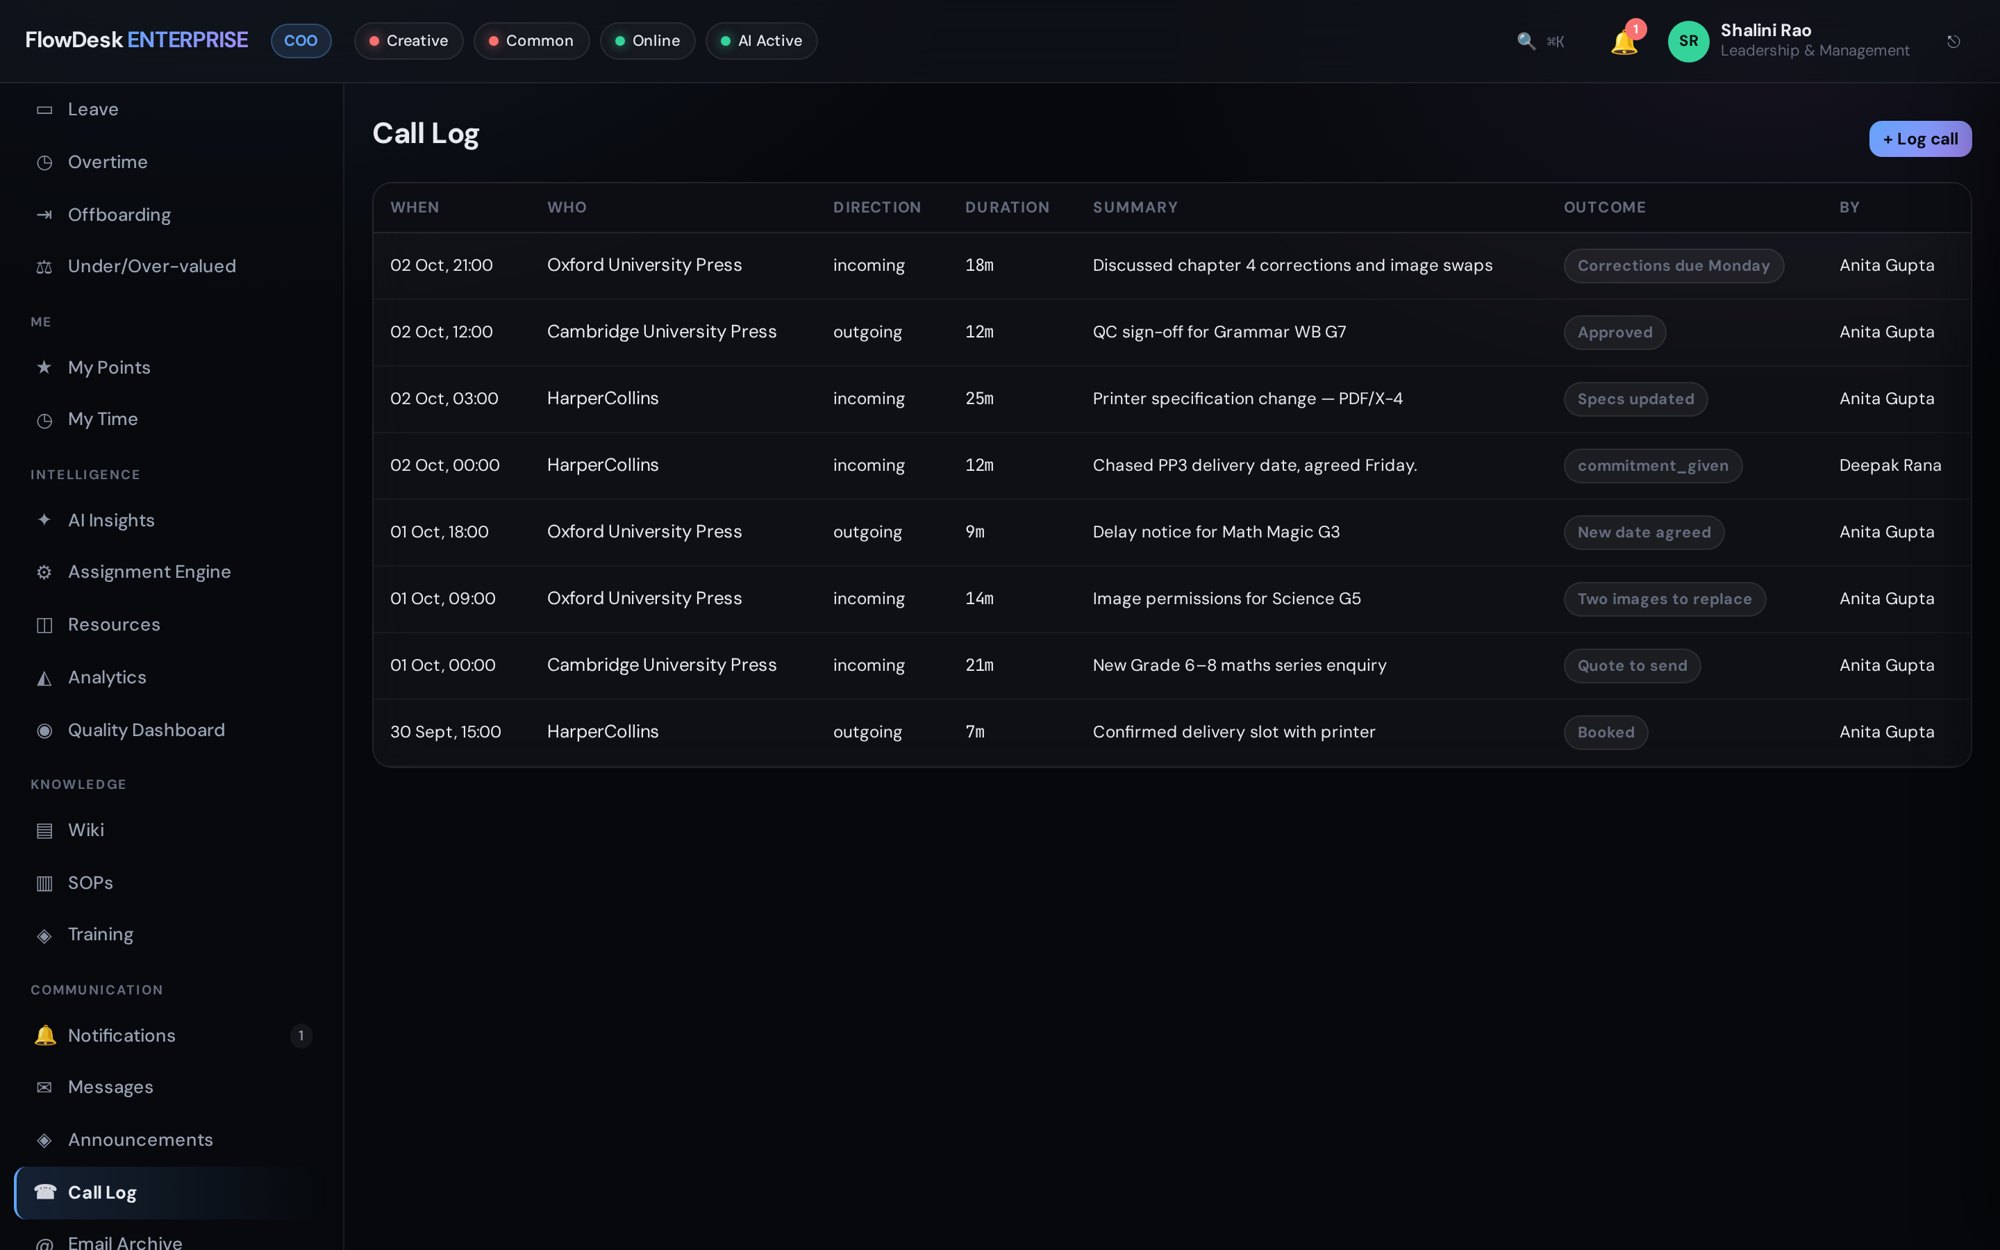Click the Corrections due Monday outcome pill
Screen dimensions: 2000x1250
[x=1673, y=266]
